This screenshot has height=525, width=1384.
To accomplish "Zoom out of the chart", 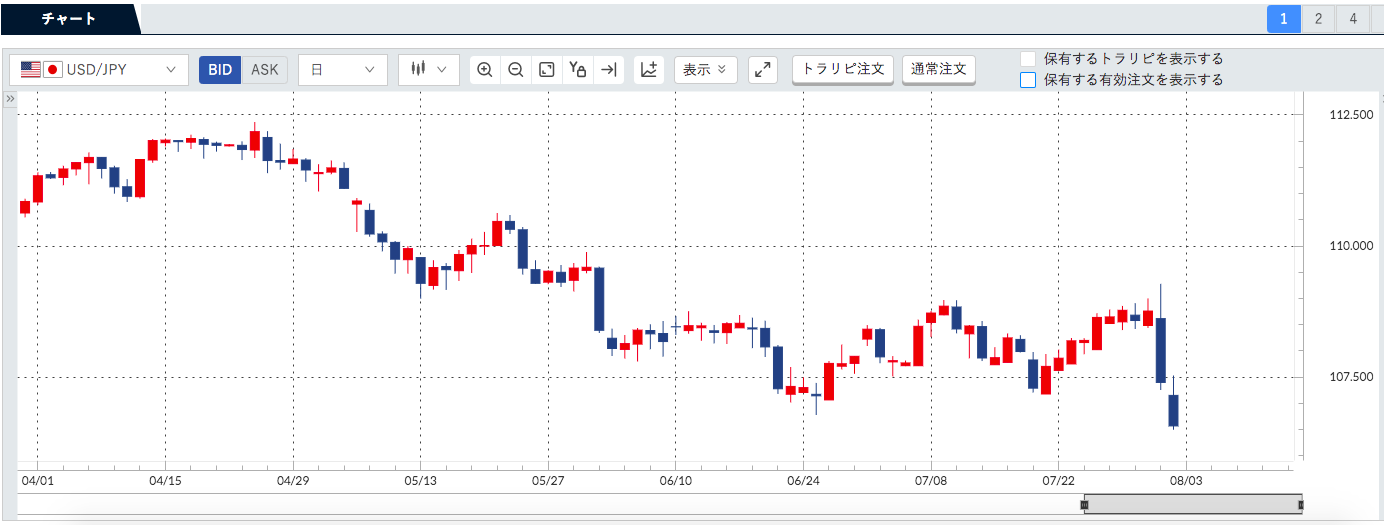I will point(516,70).
